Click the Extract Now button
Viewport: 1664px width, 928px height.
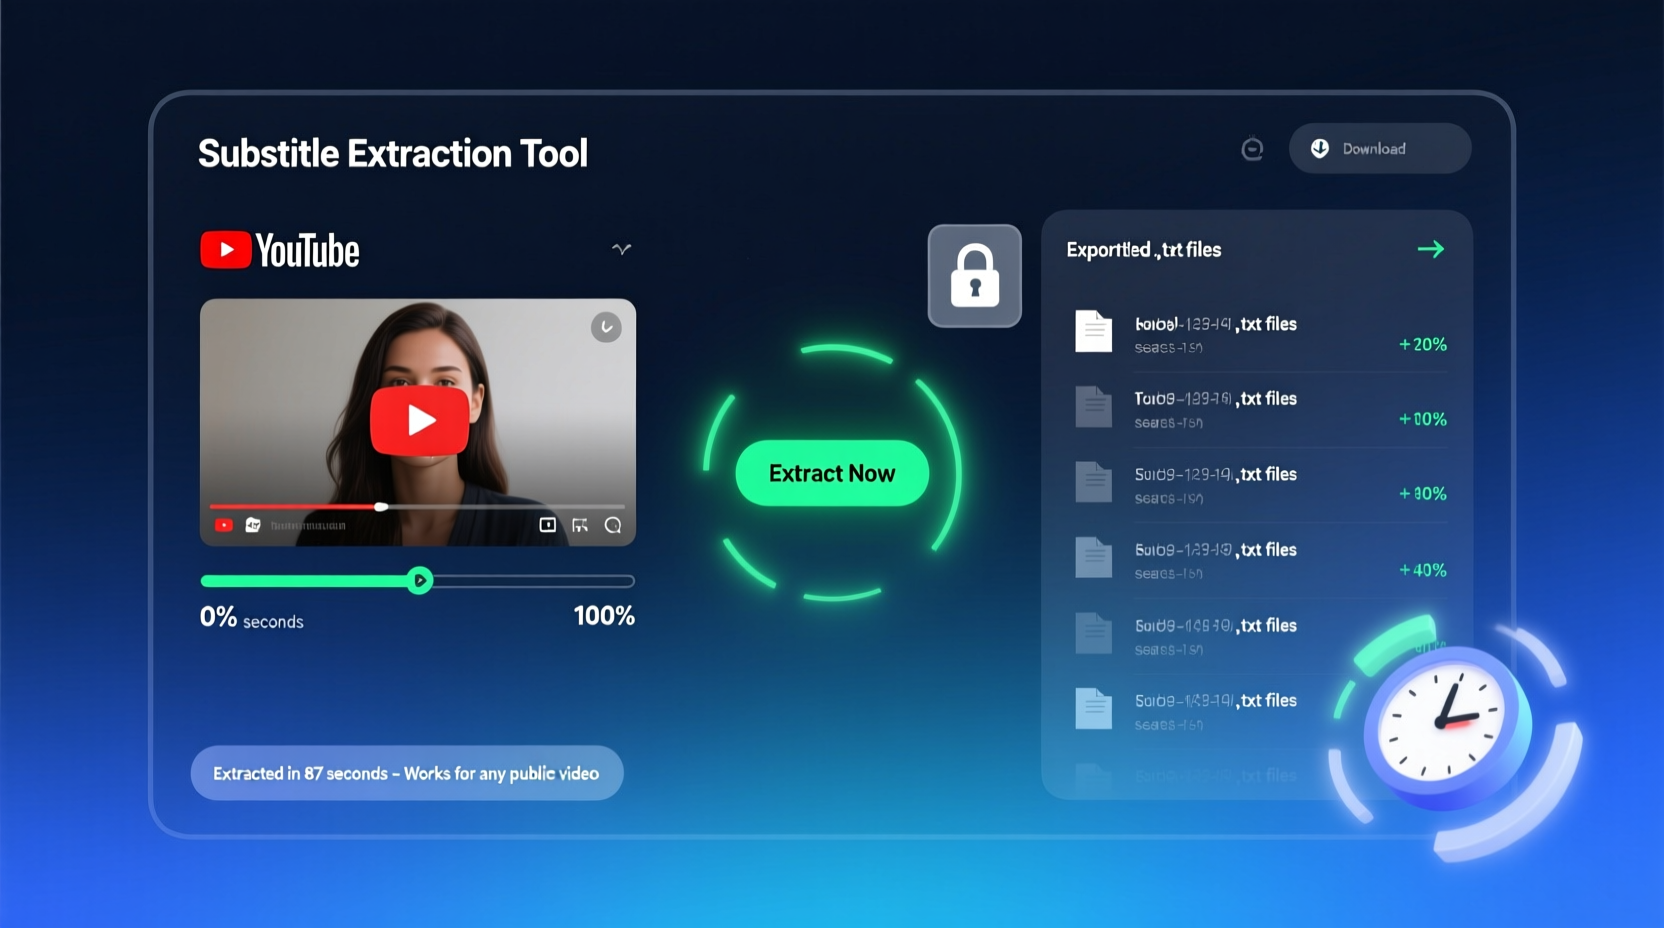(x=832, y=473)
